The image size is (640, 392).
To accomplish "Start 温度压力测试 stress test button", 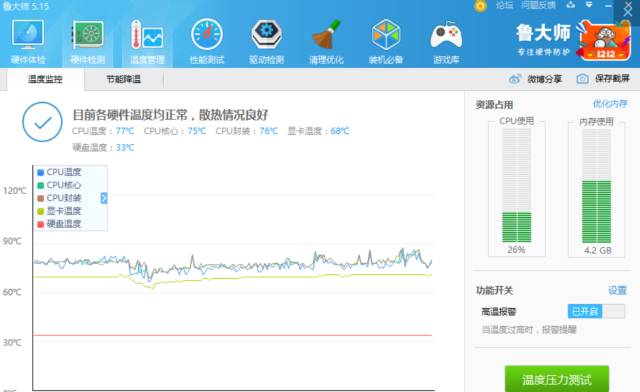I will click(x=557, y=379).
